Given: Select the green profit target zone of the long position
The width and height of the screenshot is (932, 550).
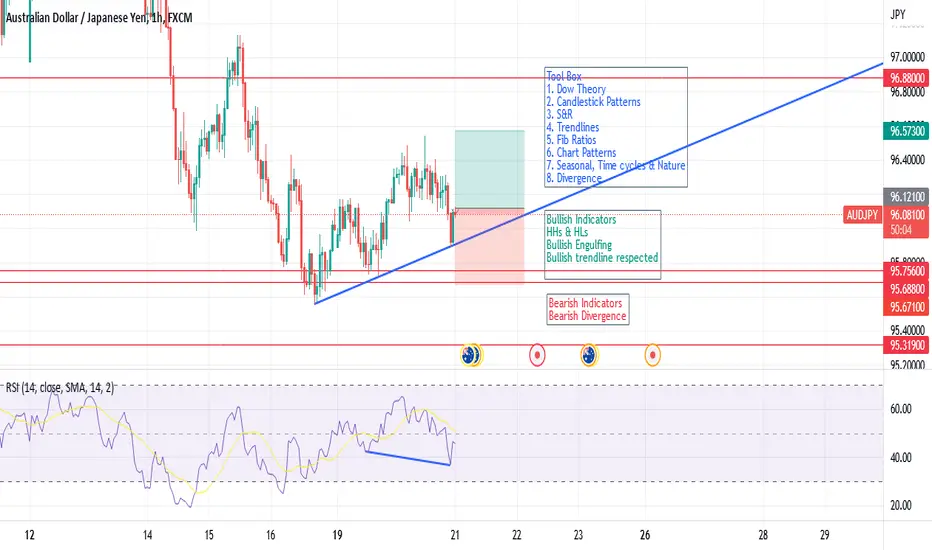Looking at the screenshot, I should pyautogui.click(x=490, y=169).
